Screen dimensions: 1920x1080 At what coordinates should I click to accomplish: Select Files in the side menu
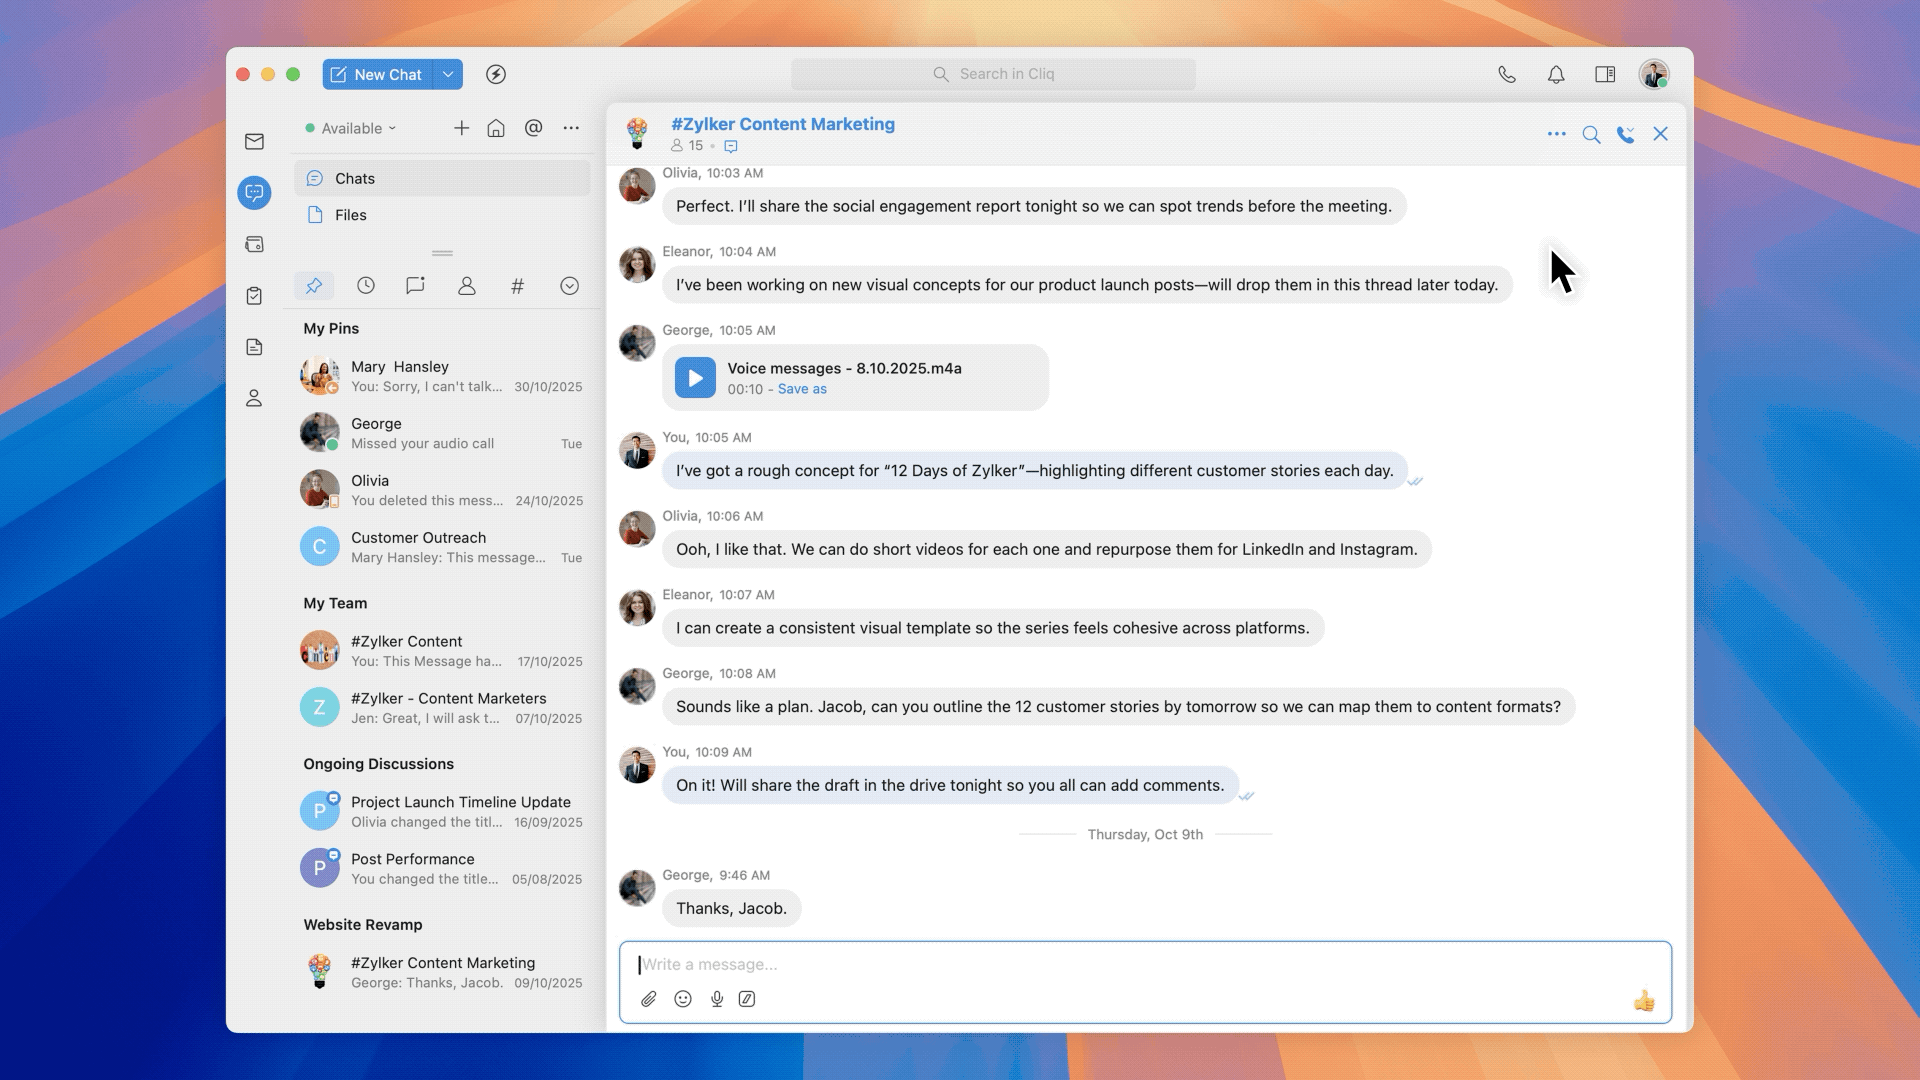pyautogui.click(x=442, y=215)
